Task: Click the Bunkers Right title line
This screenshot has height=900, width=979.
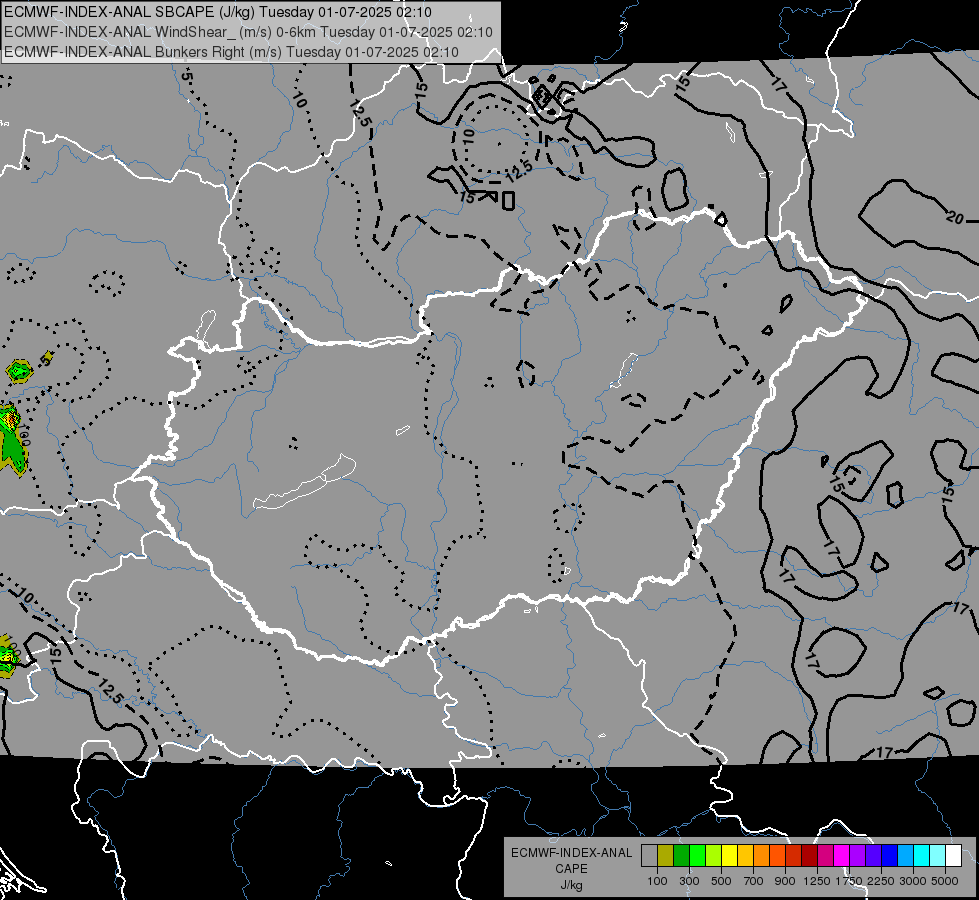Action: [232, 52]
